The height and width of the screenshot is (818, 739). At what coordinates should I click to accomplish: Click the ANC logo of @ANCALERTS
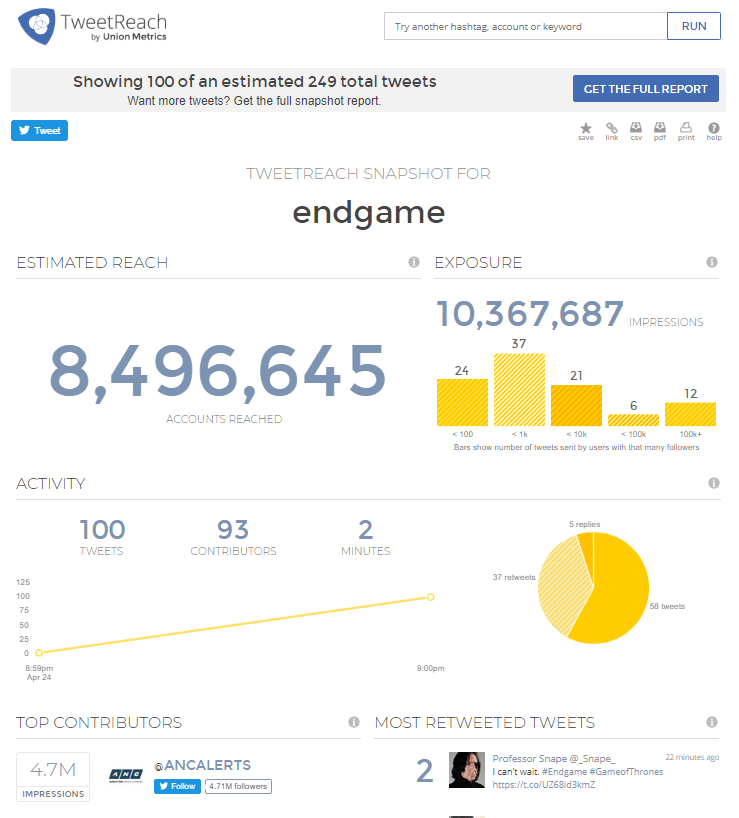click(x=126, y=775)
